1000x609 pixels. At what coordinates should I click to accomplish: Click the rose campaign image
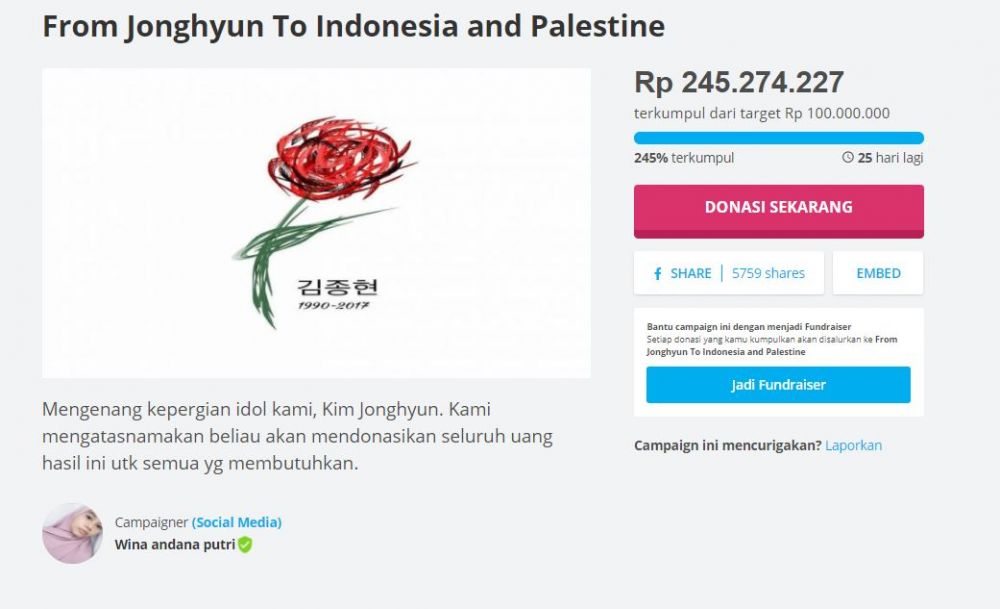[x=316, y=223]
